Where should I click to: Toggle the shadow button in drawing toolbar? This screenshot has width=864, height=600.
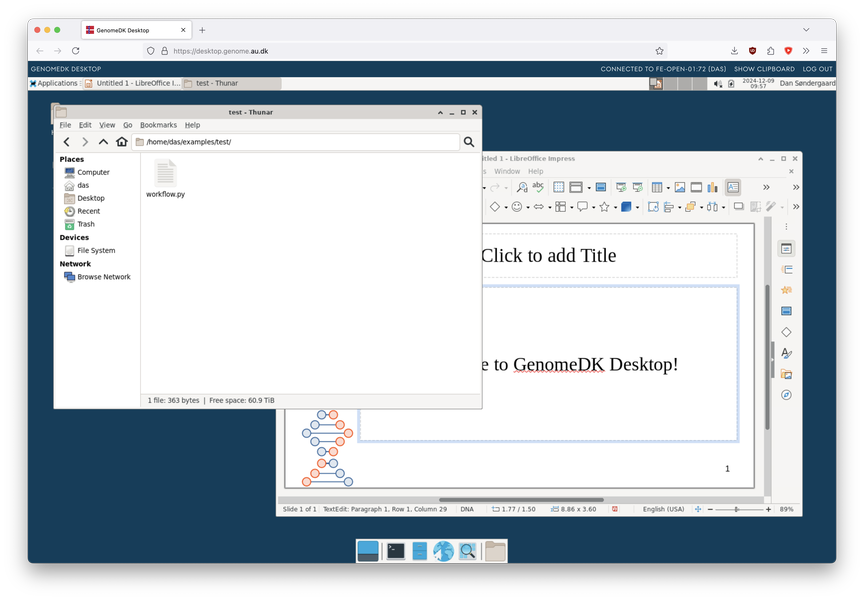coord(739,207)
